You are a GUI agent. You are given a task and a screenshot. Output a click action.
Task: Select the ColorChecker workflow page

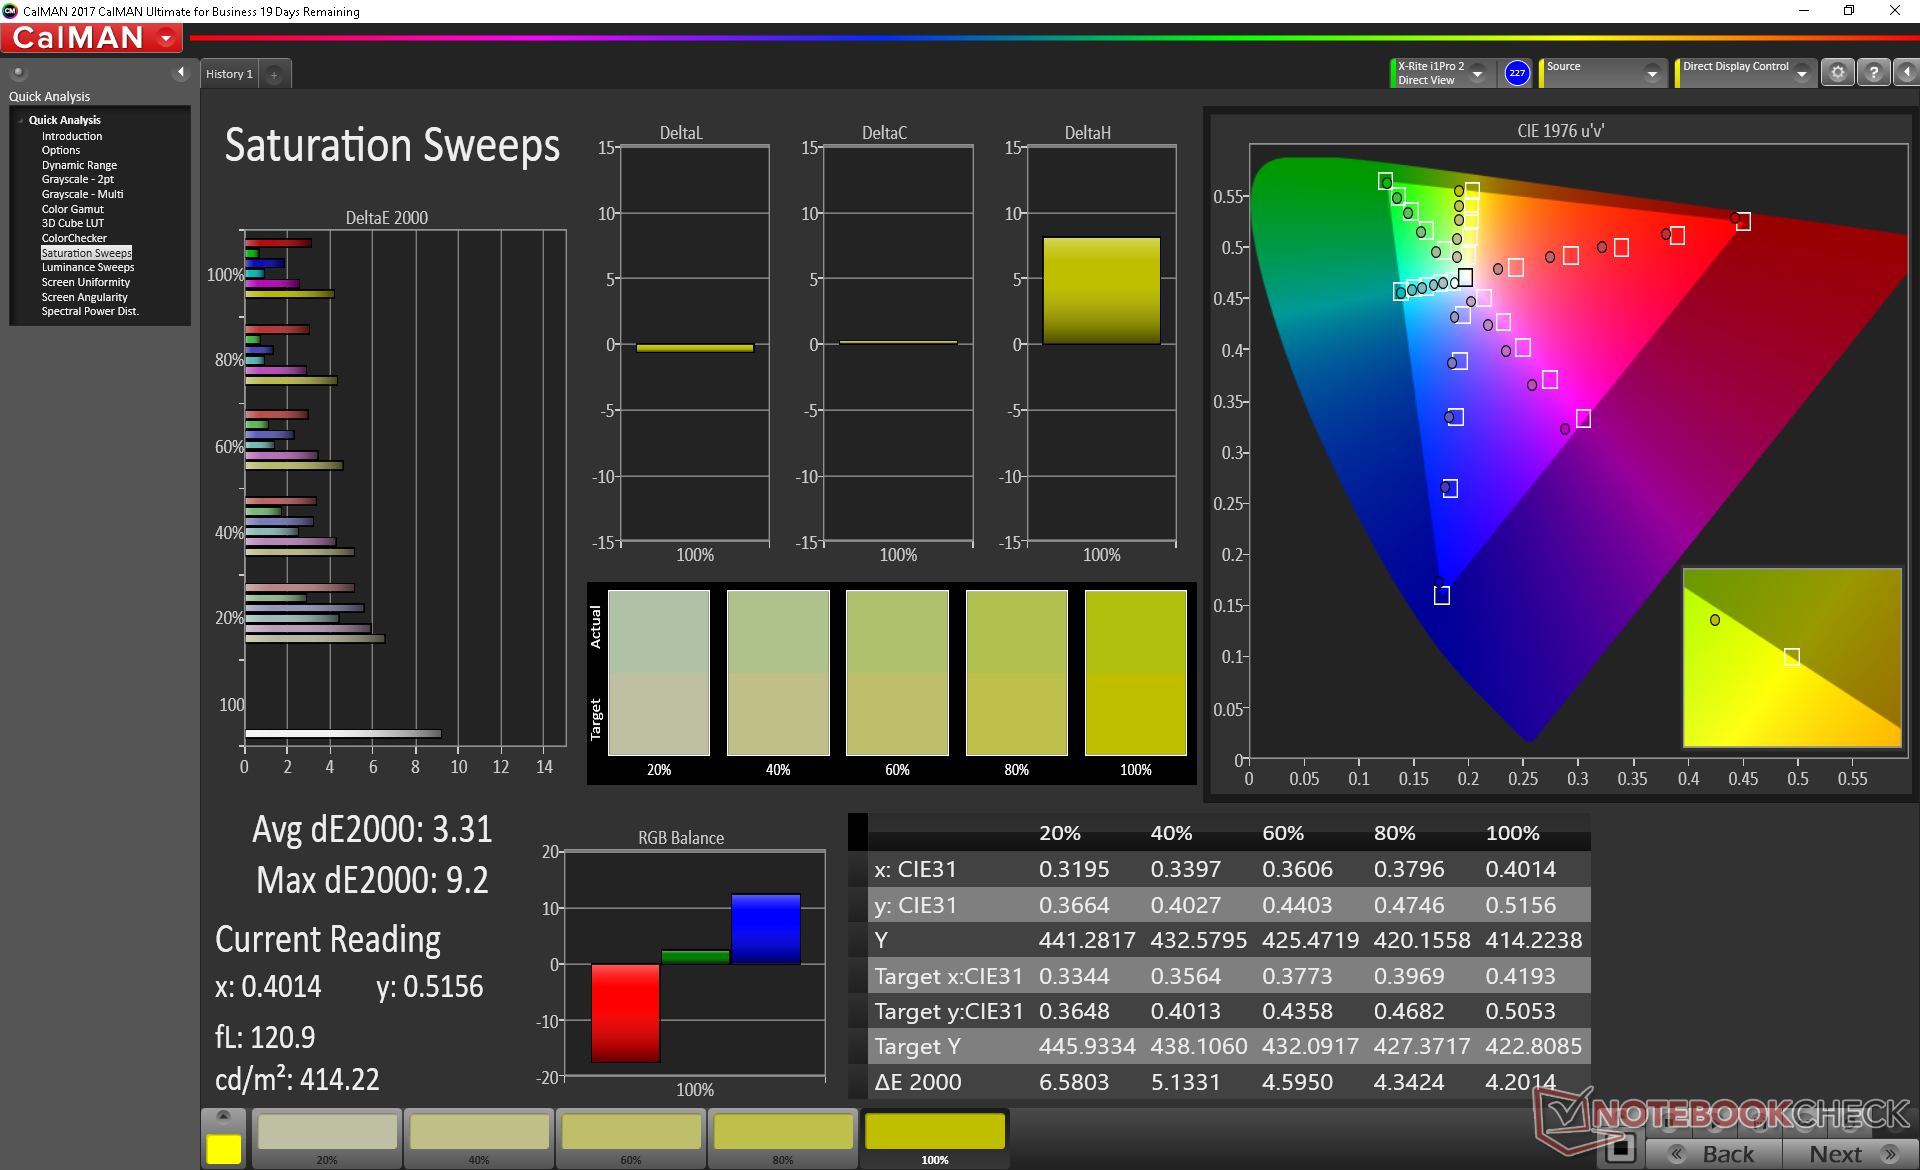coord(74,239)
